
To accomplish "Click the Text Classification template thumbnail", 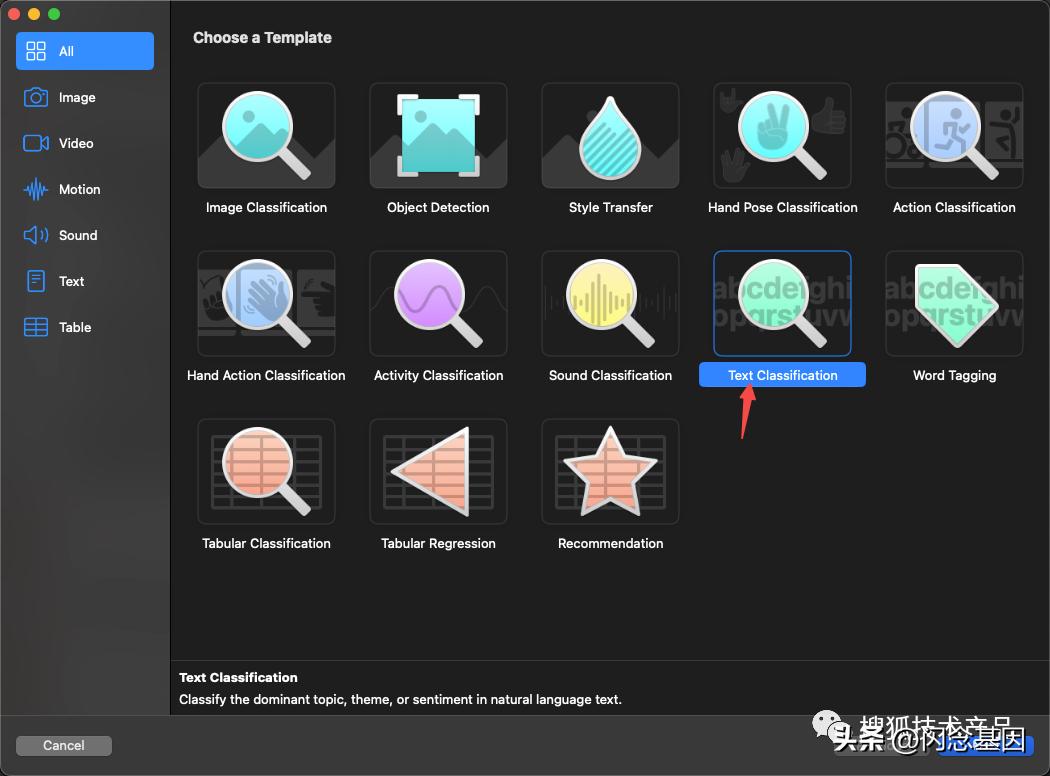I will point(782,304).
